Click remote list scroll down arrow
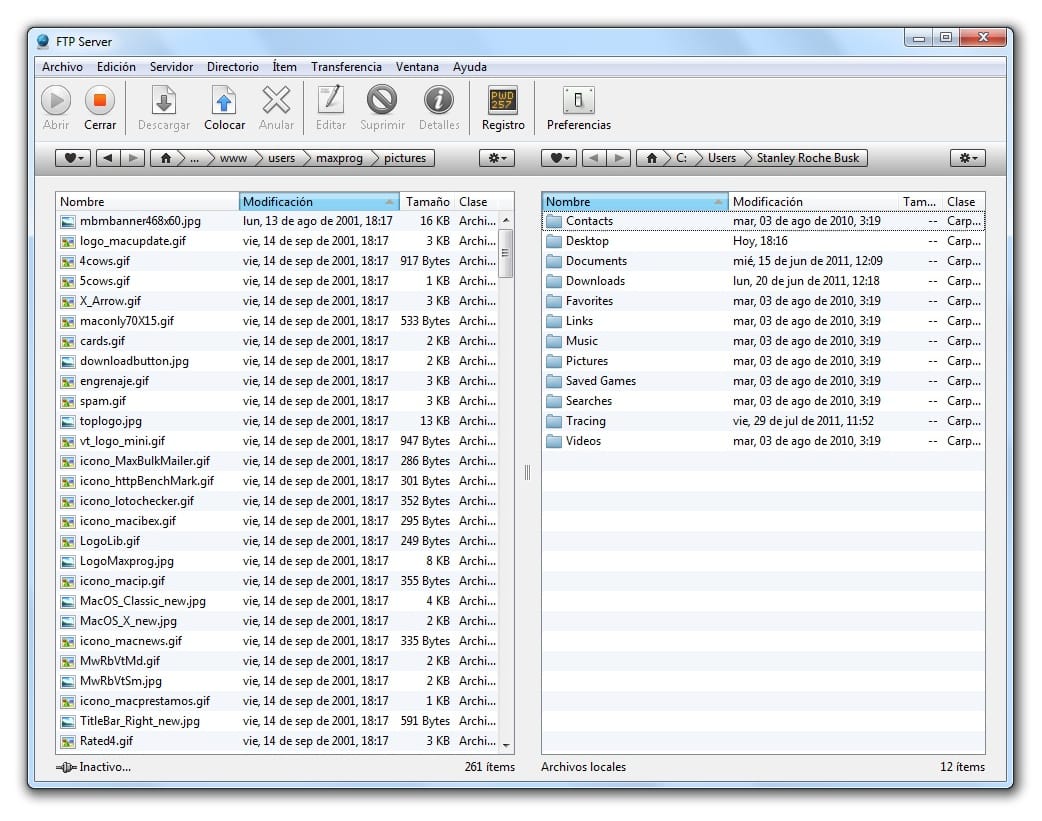Viewport: 1042px width, 821px height. pos(506,745)
